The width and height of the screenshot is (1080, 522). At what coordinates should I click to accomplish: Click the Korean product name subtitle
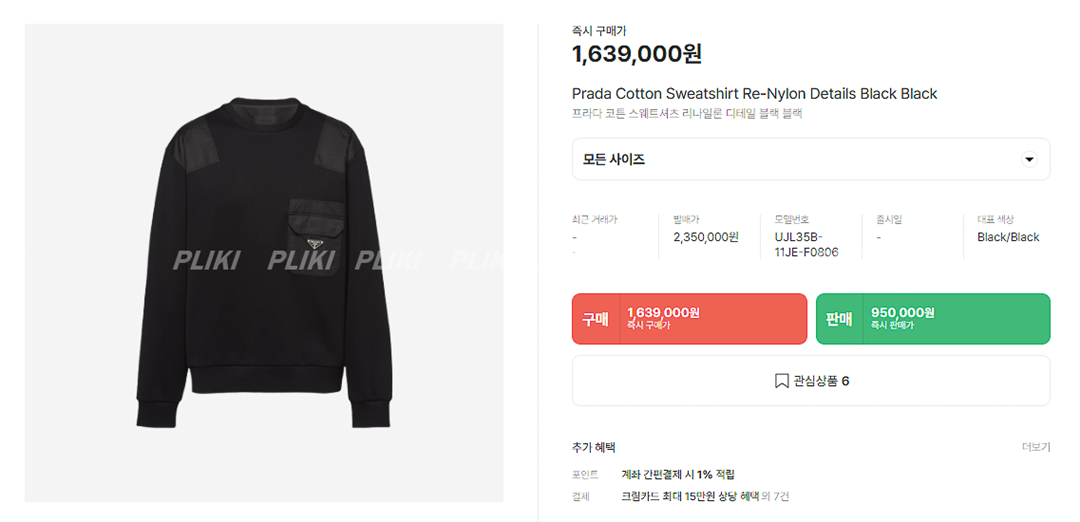(687, 114)
